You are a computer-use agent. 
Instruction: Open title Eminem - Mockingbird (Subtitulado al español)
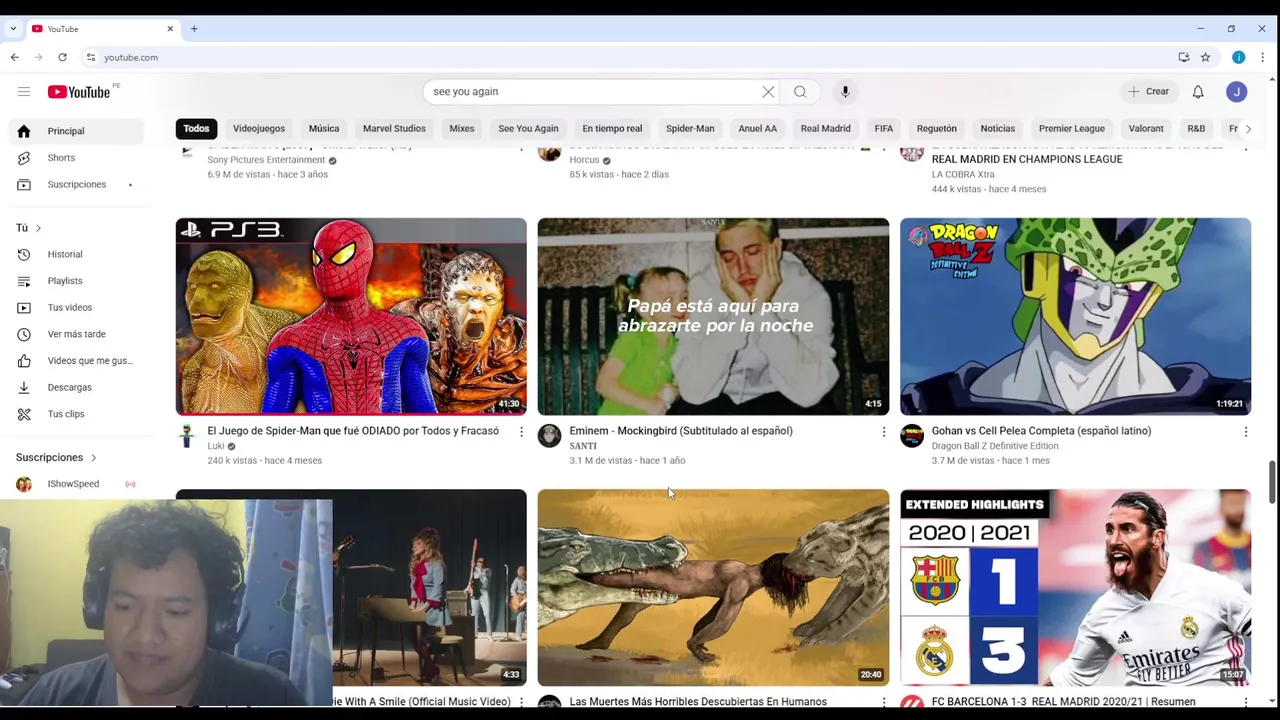tap(681, 431)
